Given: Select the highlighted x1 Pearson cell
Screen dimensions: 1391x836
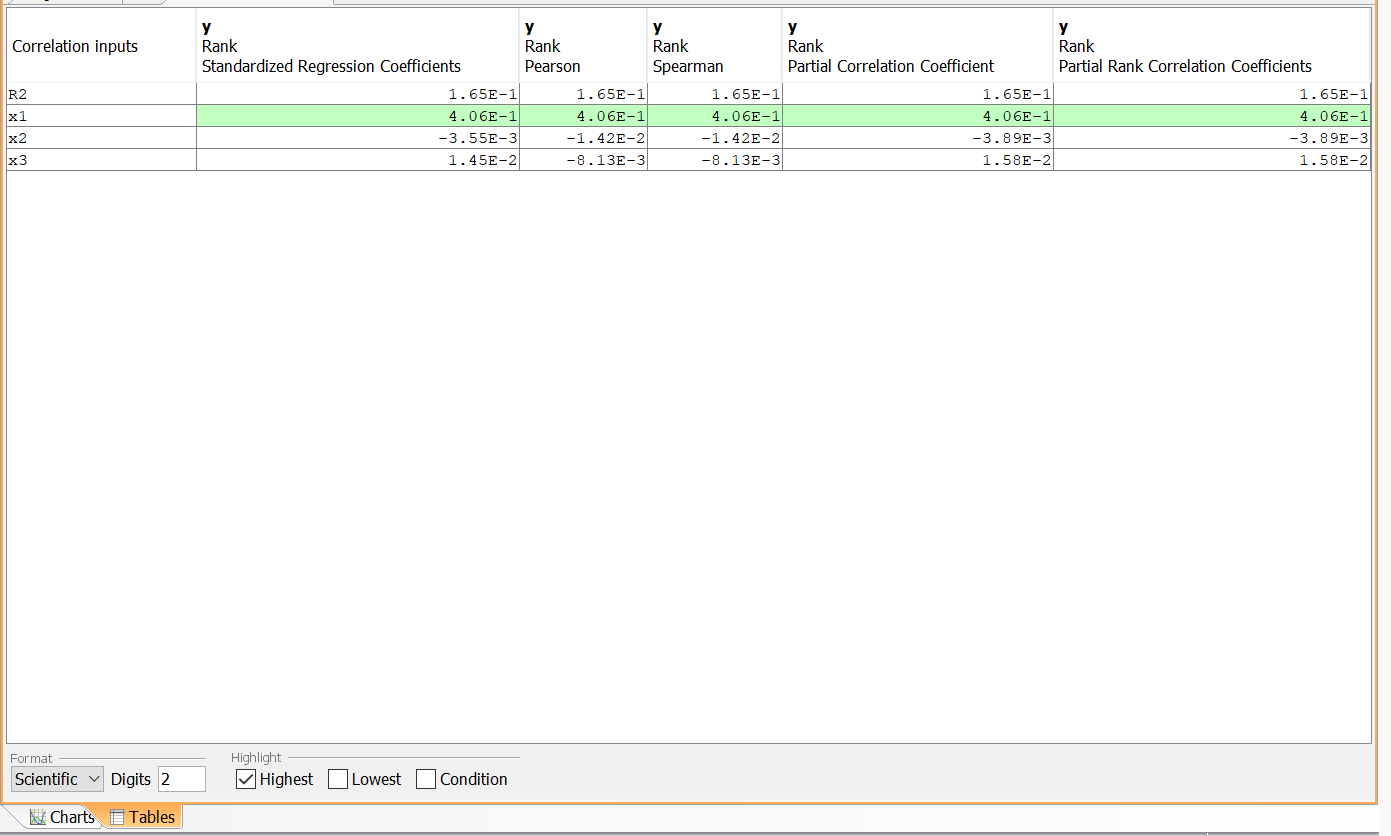Looking at the screenshot, I should (584, 116).
